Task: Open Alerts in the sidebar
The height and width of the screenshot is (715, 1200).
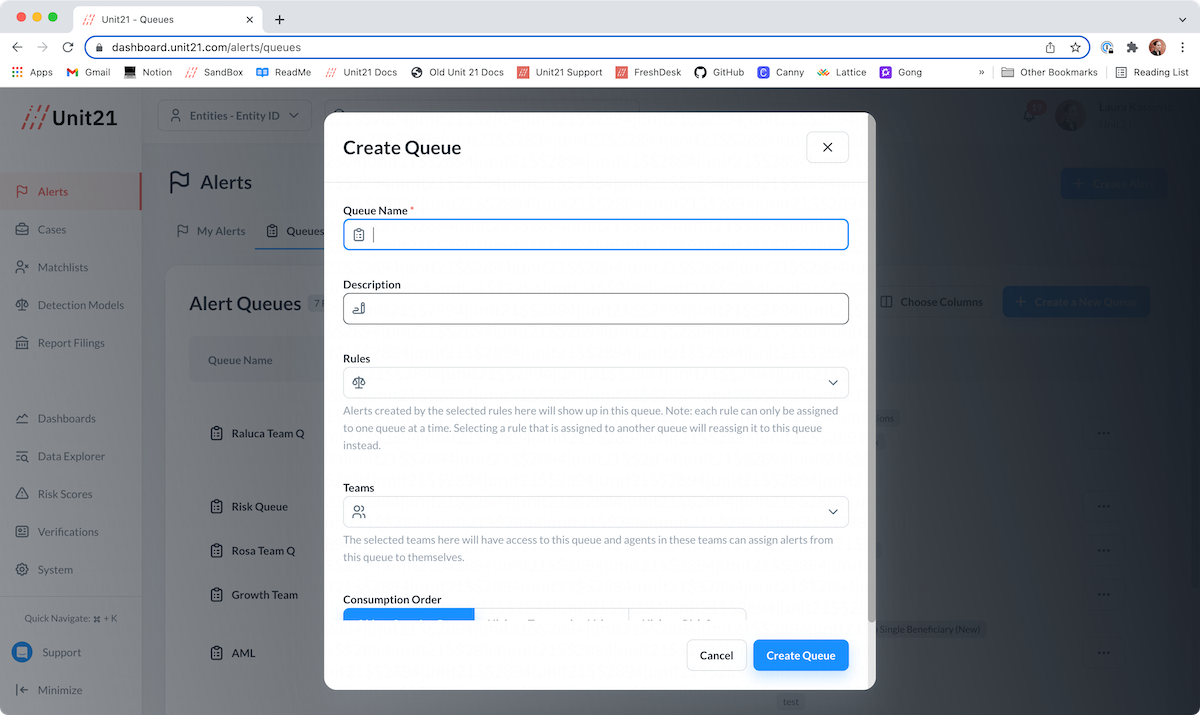Action: (x=70, y=192)
